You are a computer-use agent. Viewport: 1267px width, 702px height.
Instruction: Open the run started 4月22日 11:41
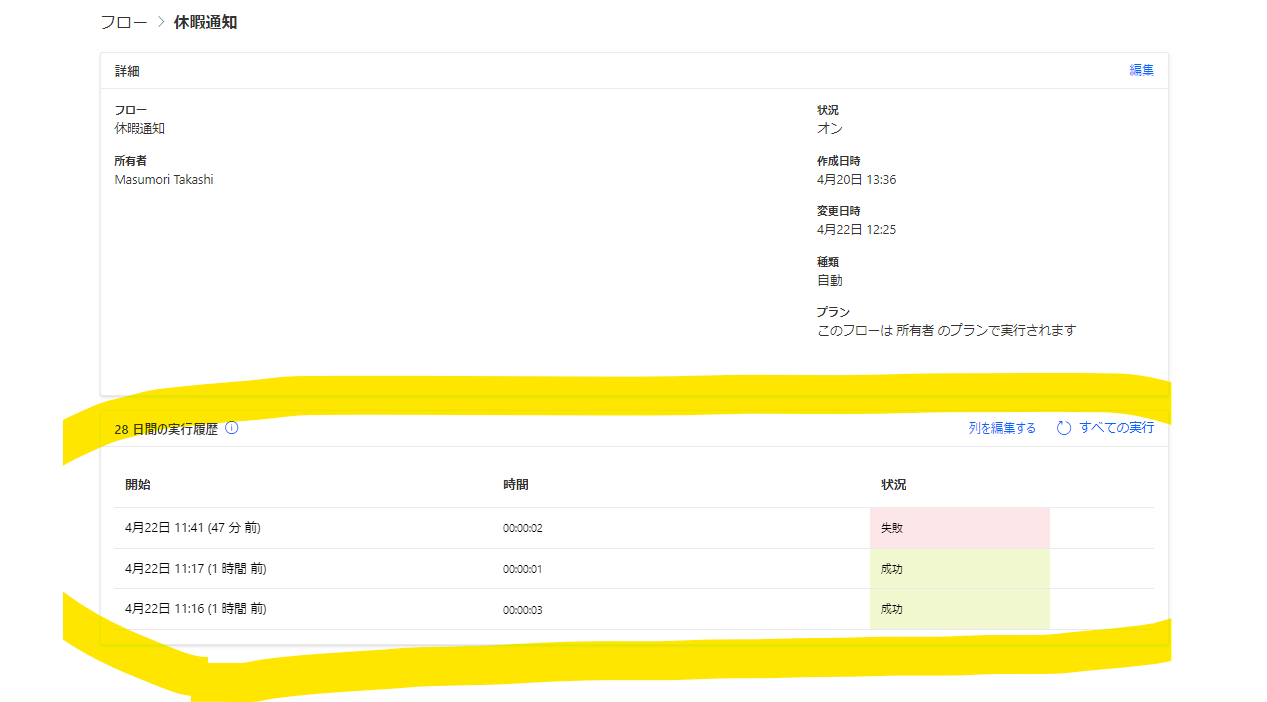pos(193,528)
